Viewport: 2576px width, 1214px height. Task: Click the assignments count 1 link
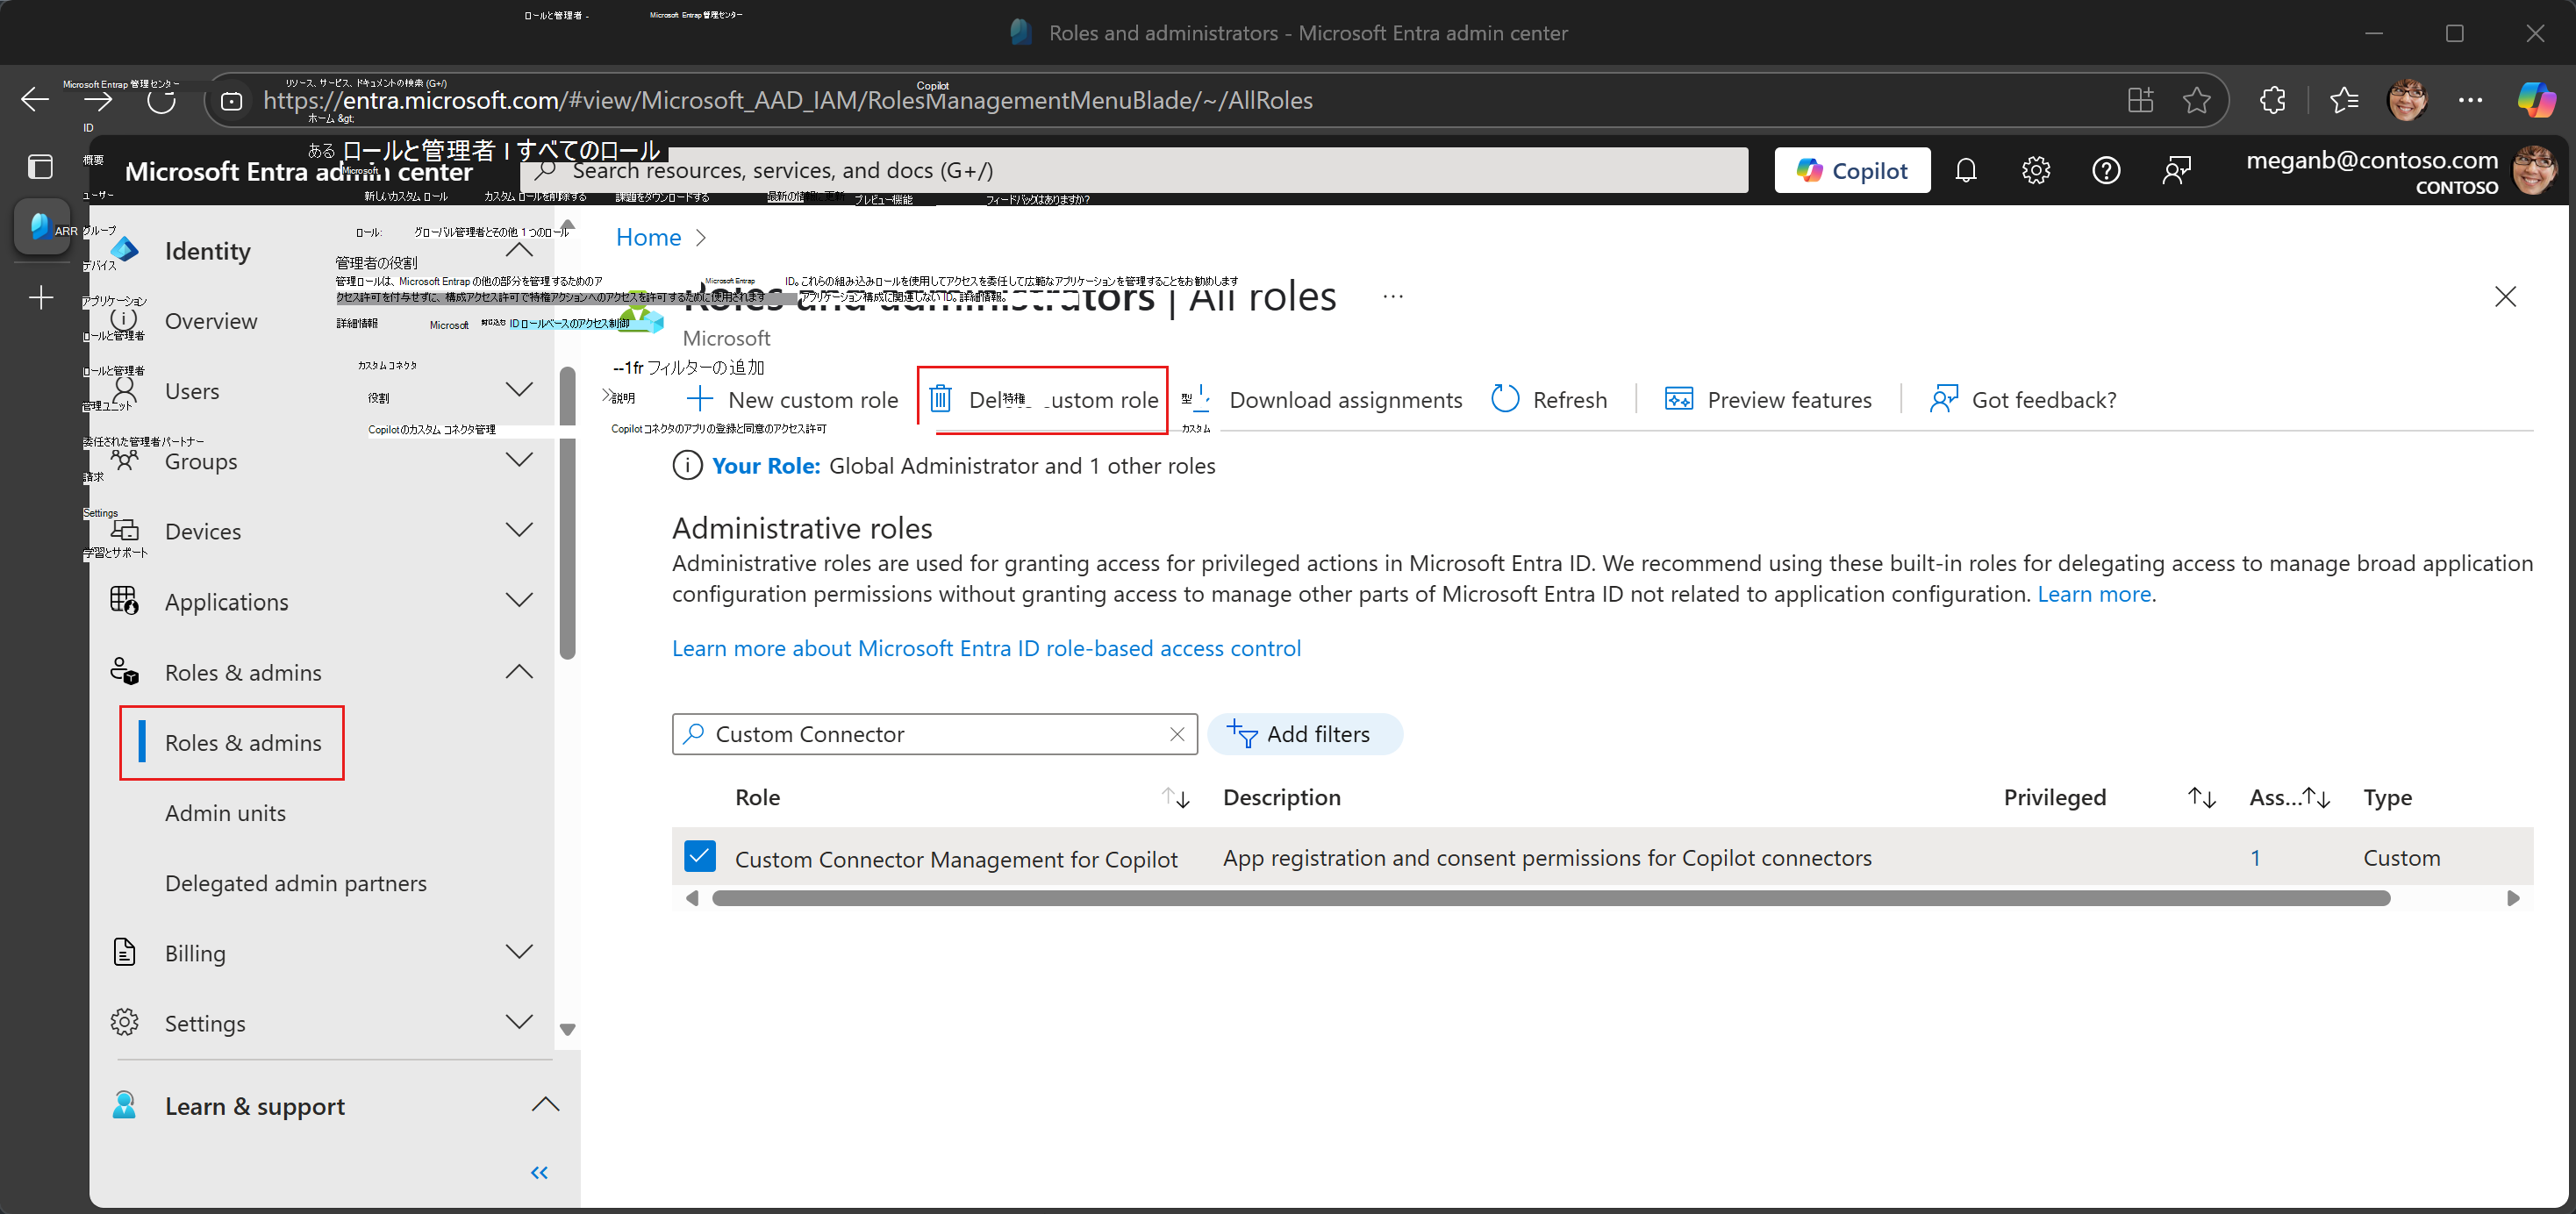(2255, 858)
